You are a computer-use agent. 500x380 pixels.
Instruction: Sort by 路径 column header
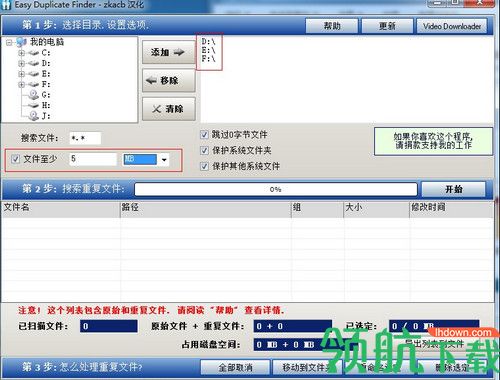(x=206, y=208)
